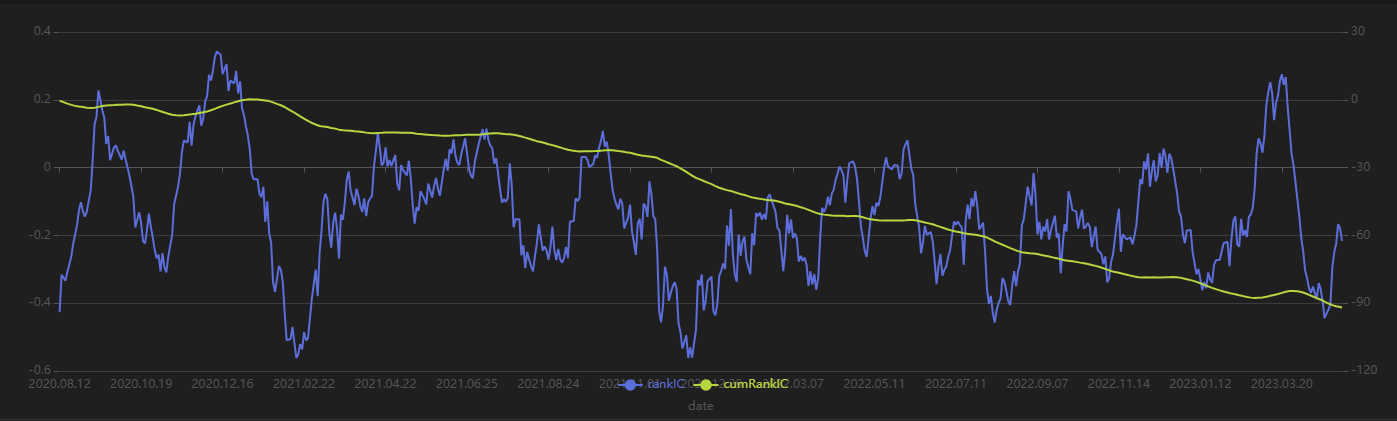Select the 2023.03.20 date tick label
The image size is (1397, 421).
(1283, 383)
